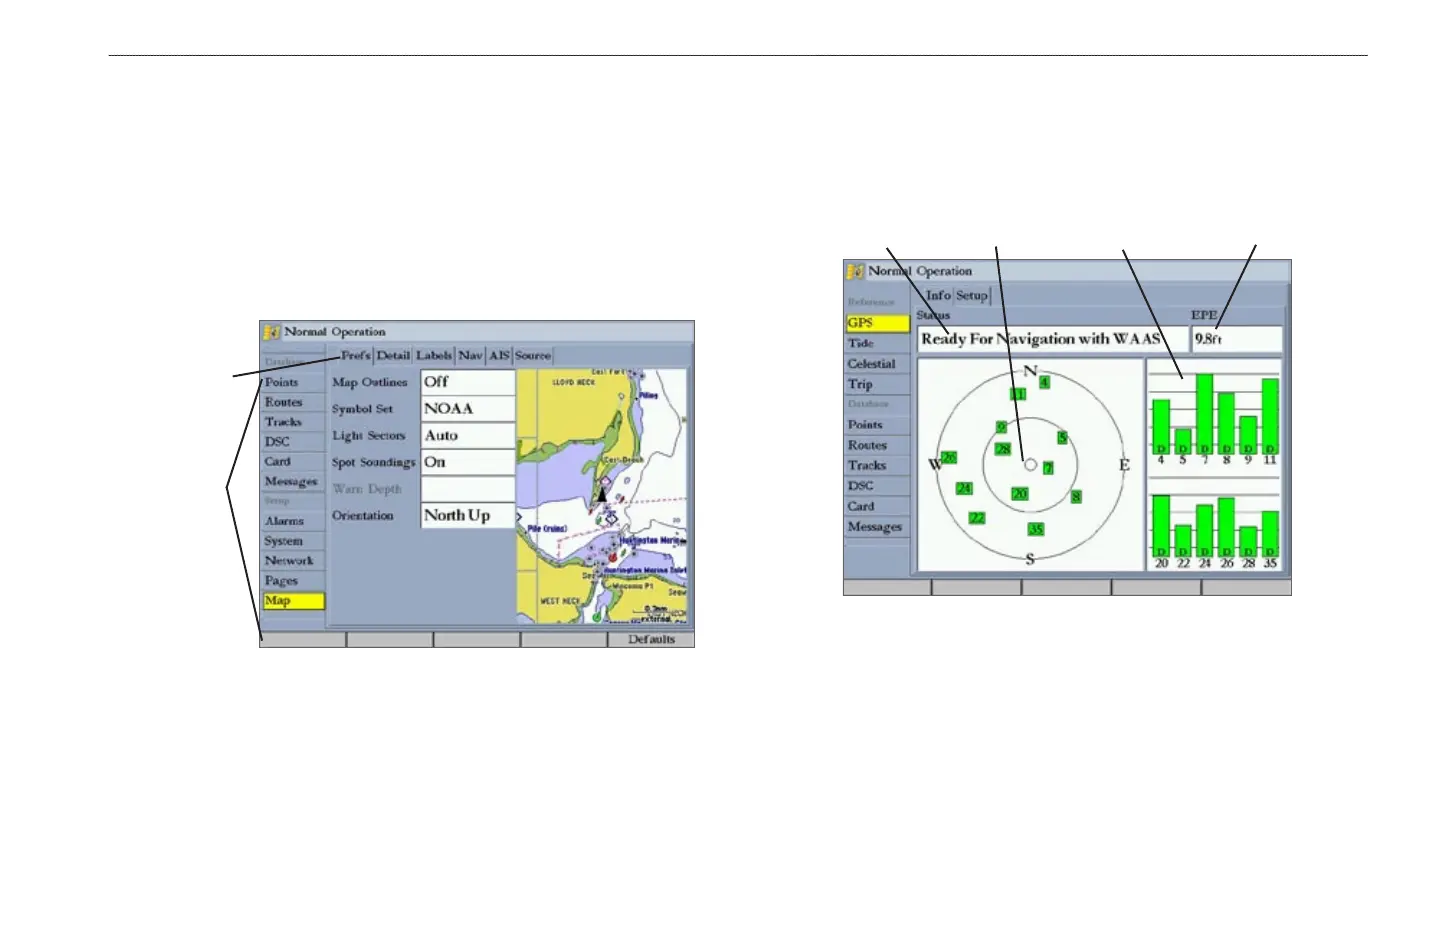Screen dimensions: 1440x936
Task: Choose DSC in the GPS window sidebar
Action: 877,486
